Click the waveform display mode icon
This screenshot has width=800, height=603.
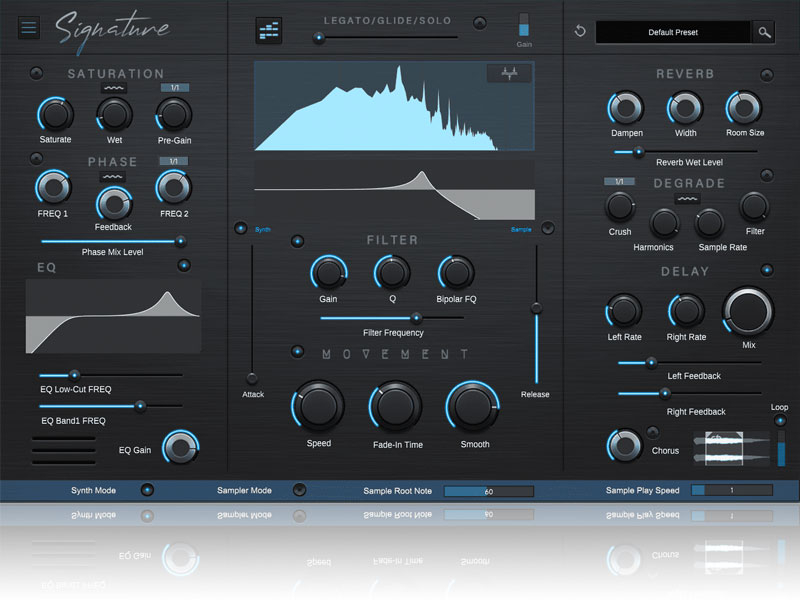tap(509, 73)
